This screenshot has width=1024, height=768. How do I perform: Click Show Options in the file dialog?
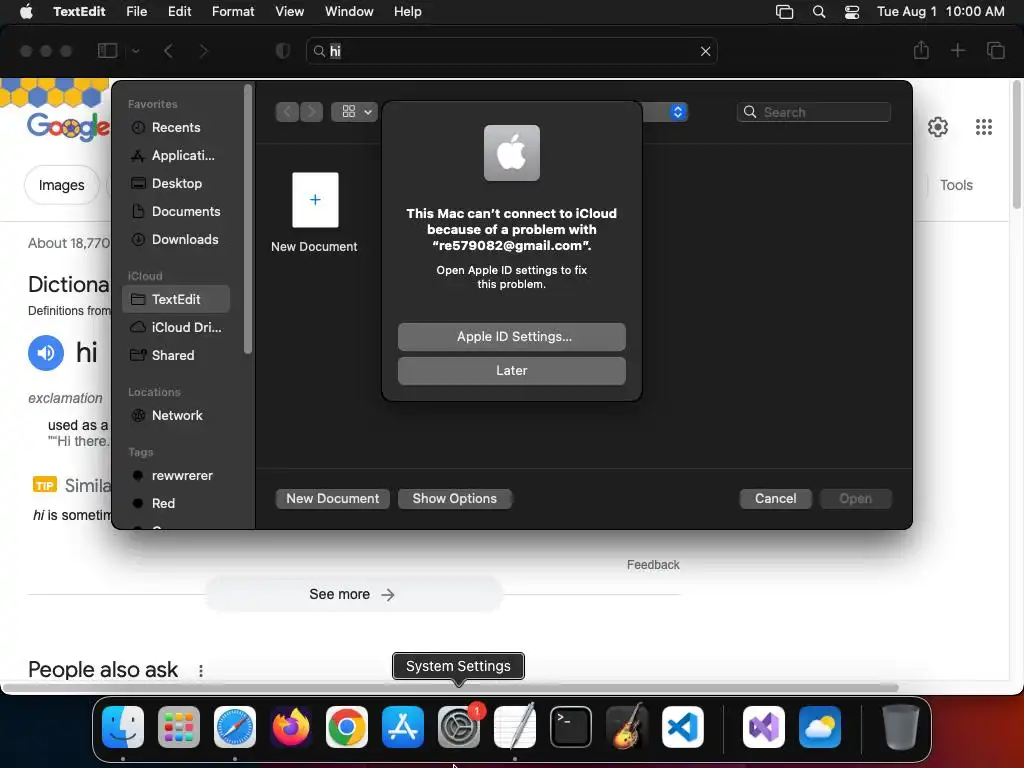pos(455,498)
